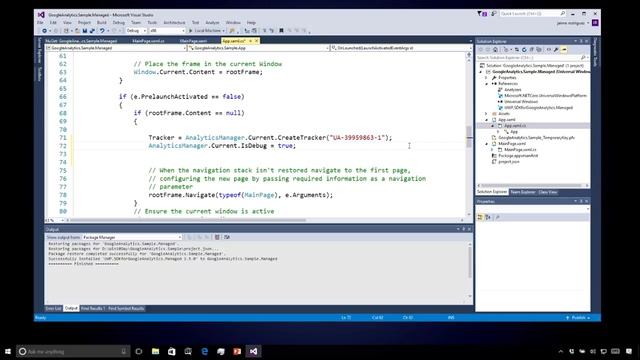The width and height of the screenshot is (640, 360).
Task: Open the Help menu
Action: 251,22
